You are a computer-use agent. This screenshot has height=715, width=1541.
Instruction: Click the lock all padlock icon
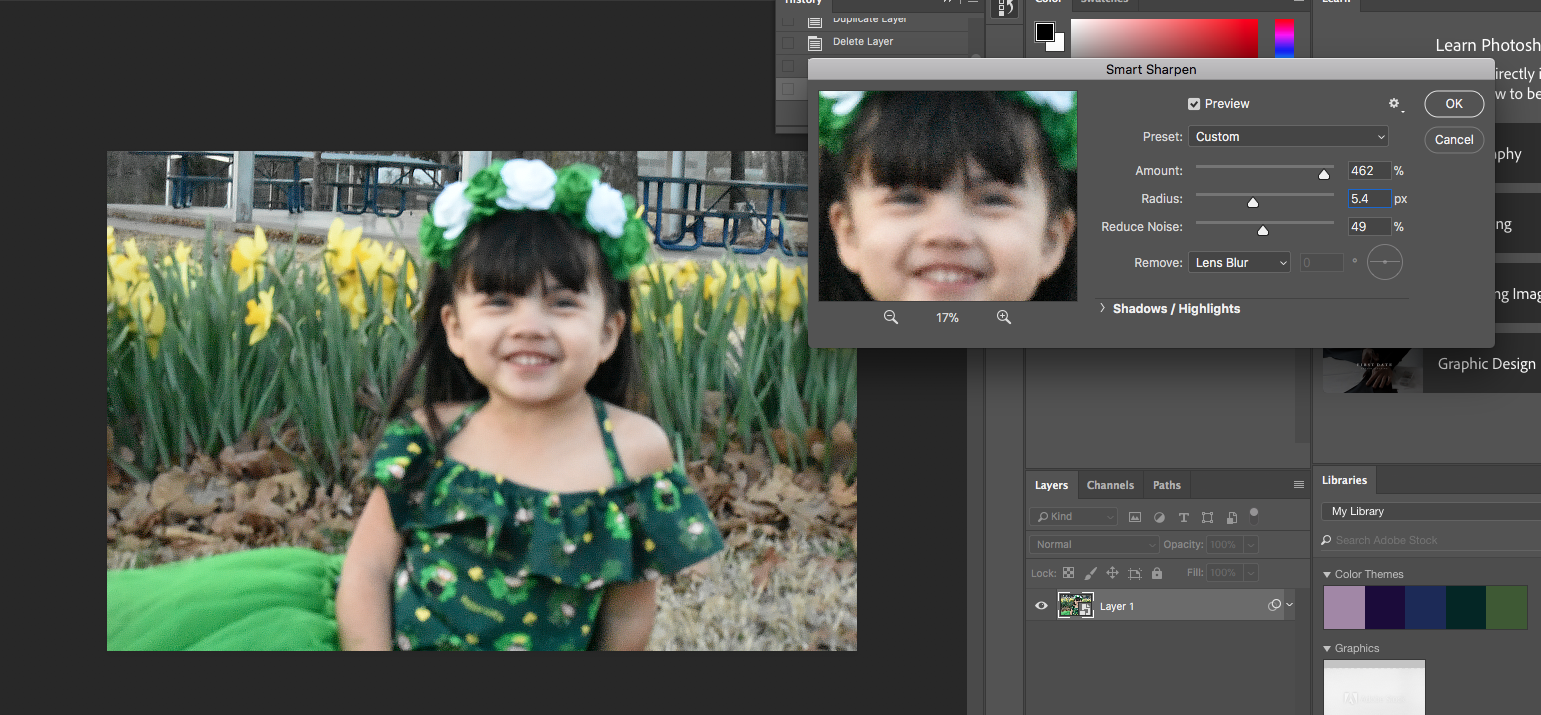click(x=1157, y=573)
